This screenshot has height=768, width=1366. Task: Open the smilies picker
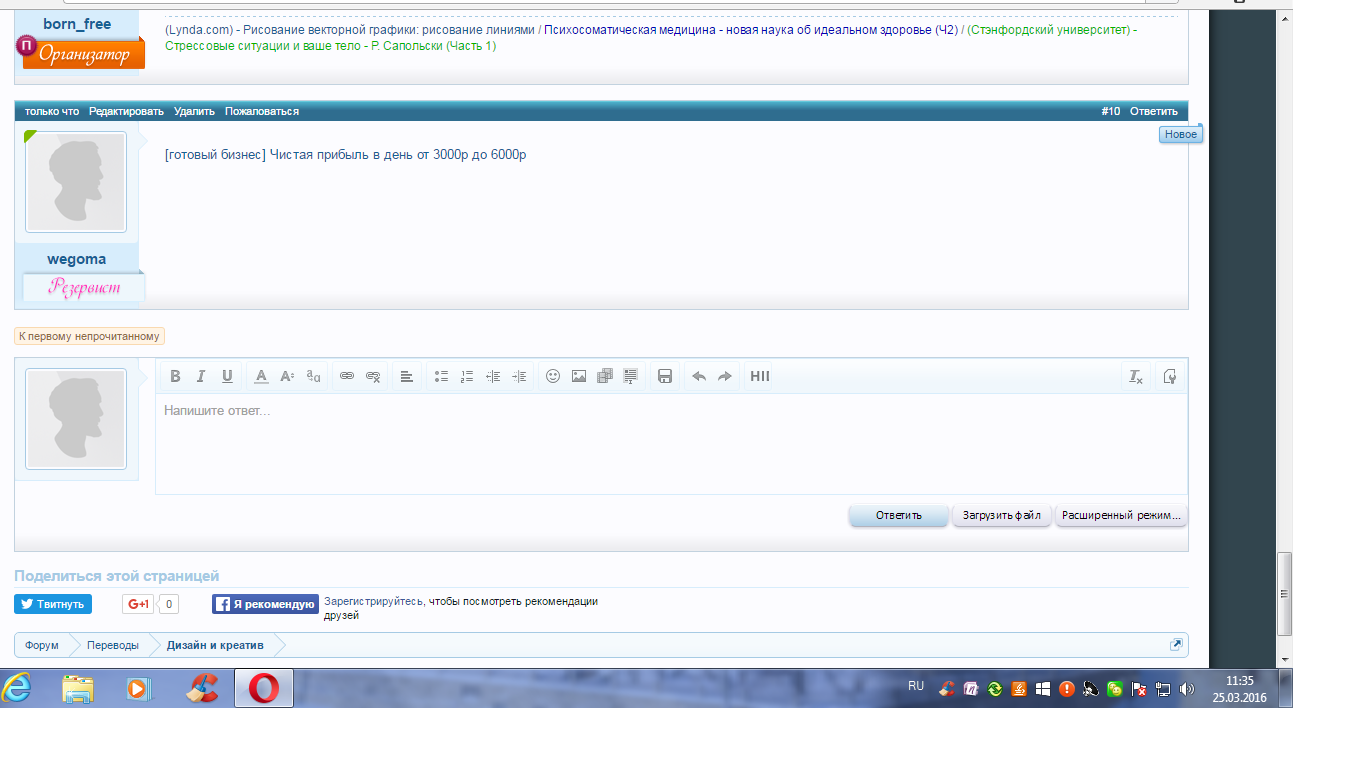tap(552, 377)
